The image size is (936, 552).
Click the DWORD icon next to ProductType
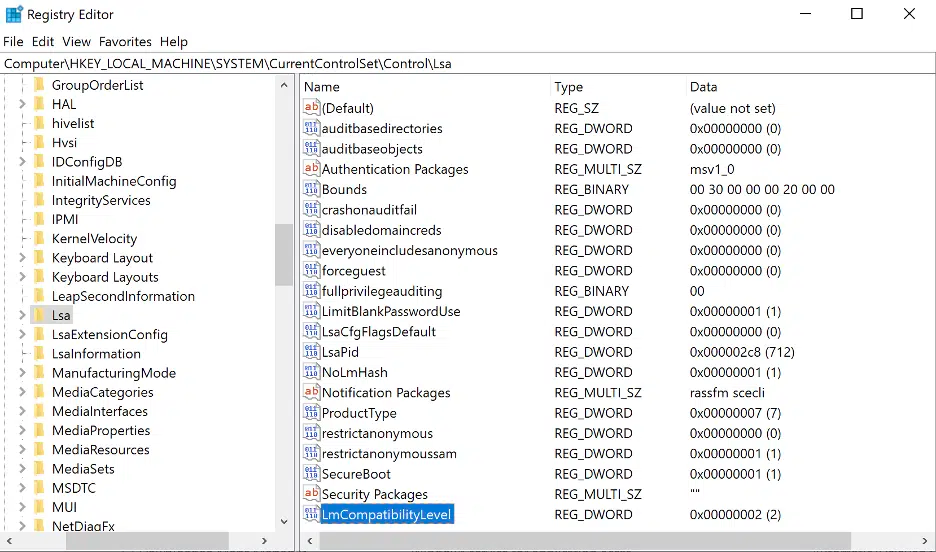point(311,412)
